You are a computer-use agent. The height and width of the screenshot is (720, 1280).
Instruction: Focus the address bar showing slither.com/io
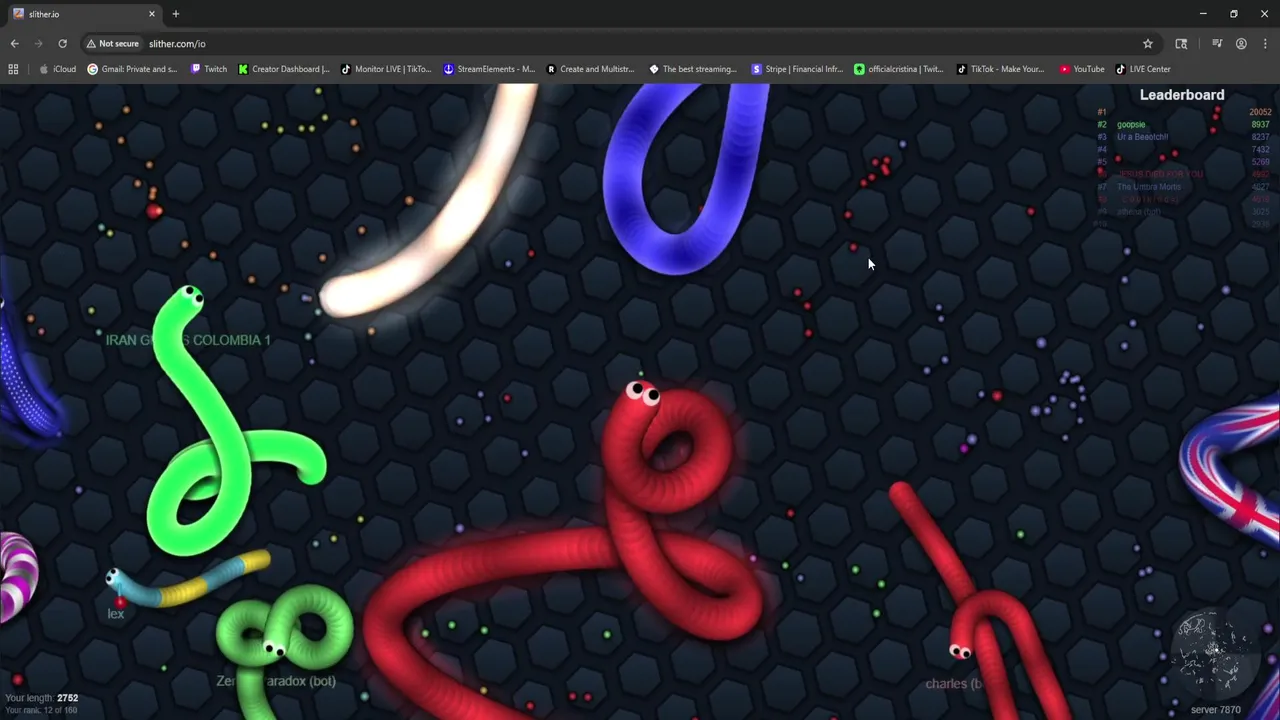(x=640, y=44)
